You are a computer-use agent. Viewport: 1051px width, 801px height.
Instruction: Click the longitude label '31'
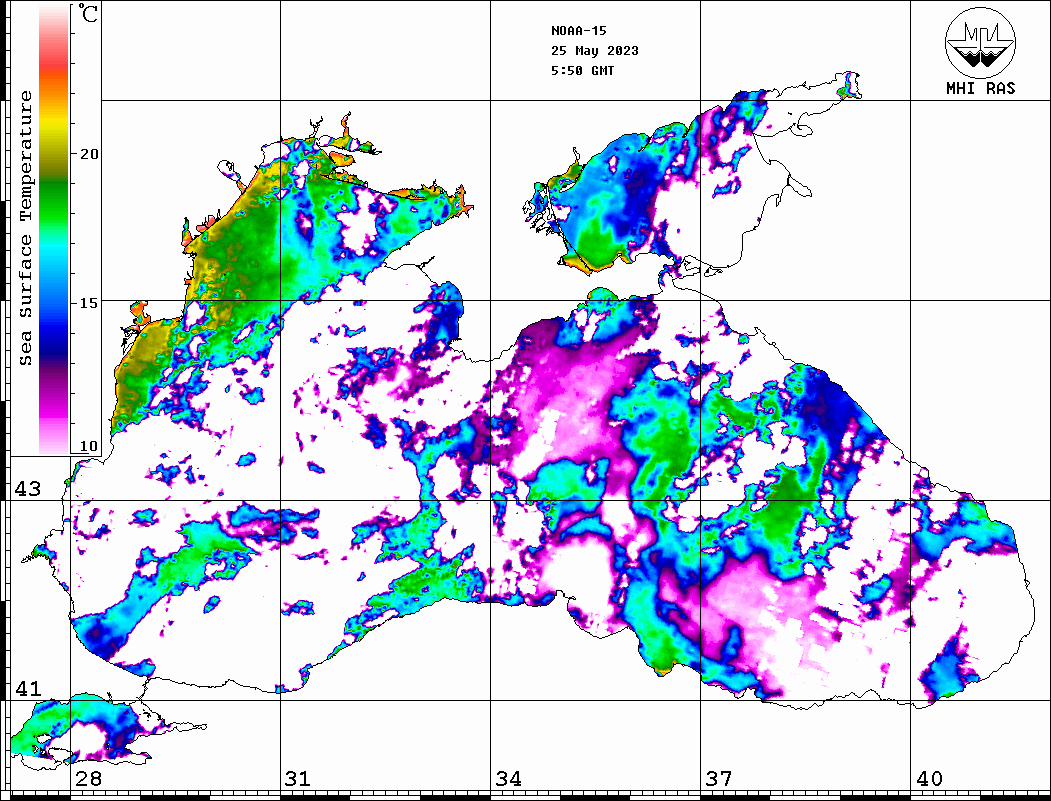[x=298, y=778]
